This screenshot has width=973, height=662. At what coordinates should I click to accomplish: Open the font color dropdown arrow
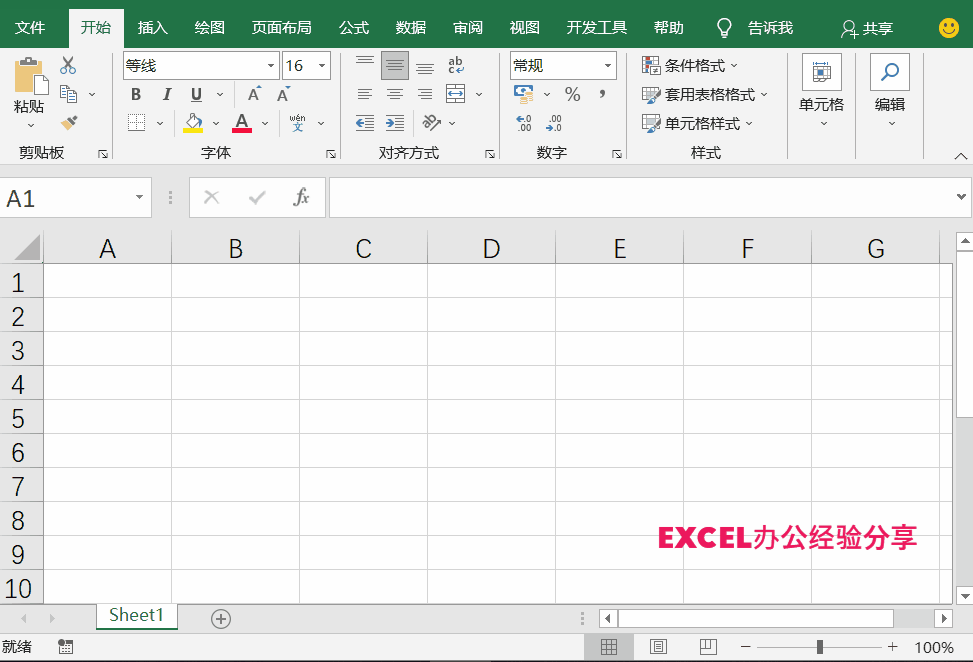click(x=264, y=123)
